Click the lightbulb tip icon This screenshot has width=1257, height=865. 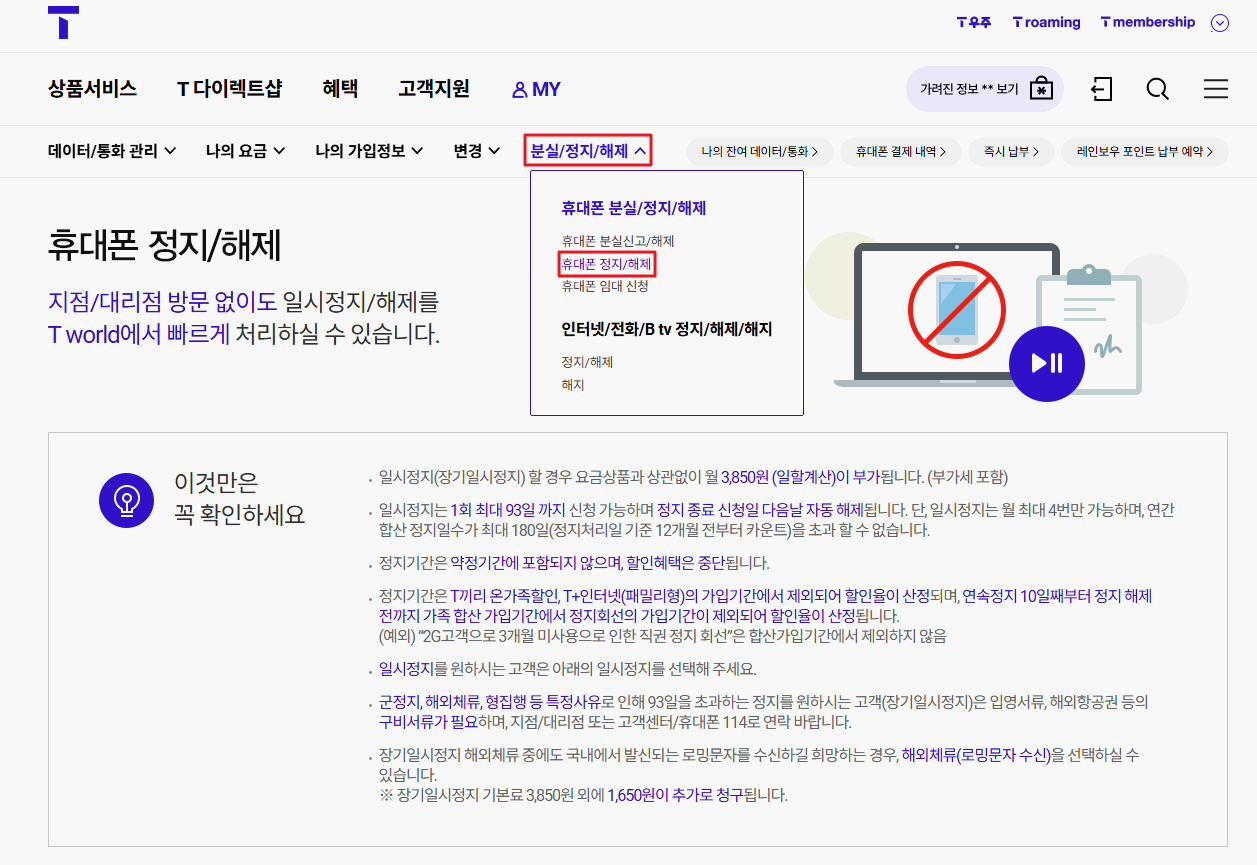[126, 499]
